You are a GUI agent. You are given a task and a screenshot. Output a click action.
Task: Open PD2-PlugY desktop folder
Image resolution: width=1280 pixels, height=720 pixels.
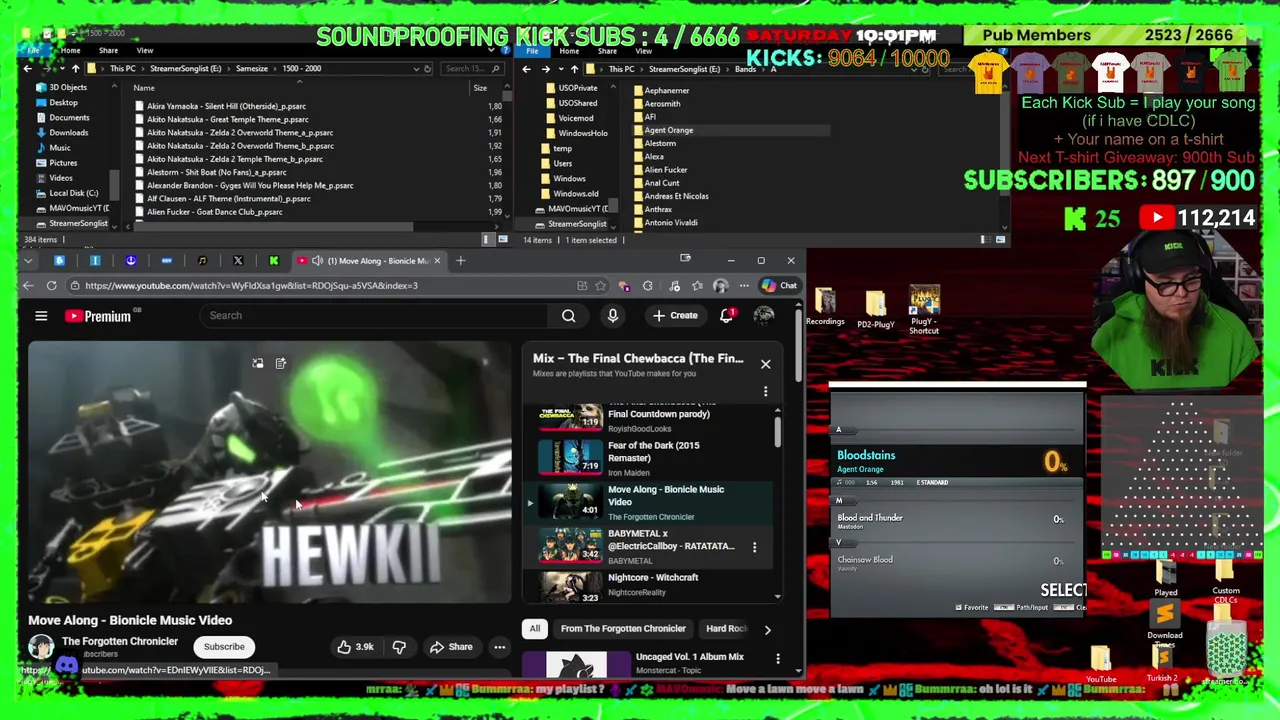(x=875, y=309)
